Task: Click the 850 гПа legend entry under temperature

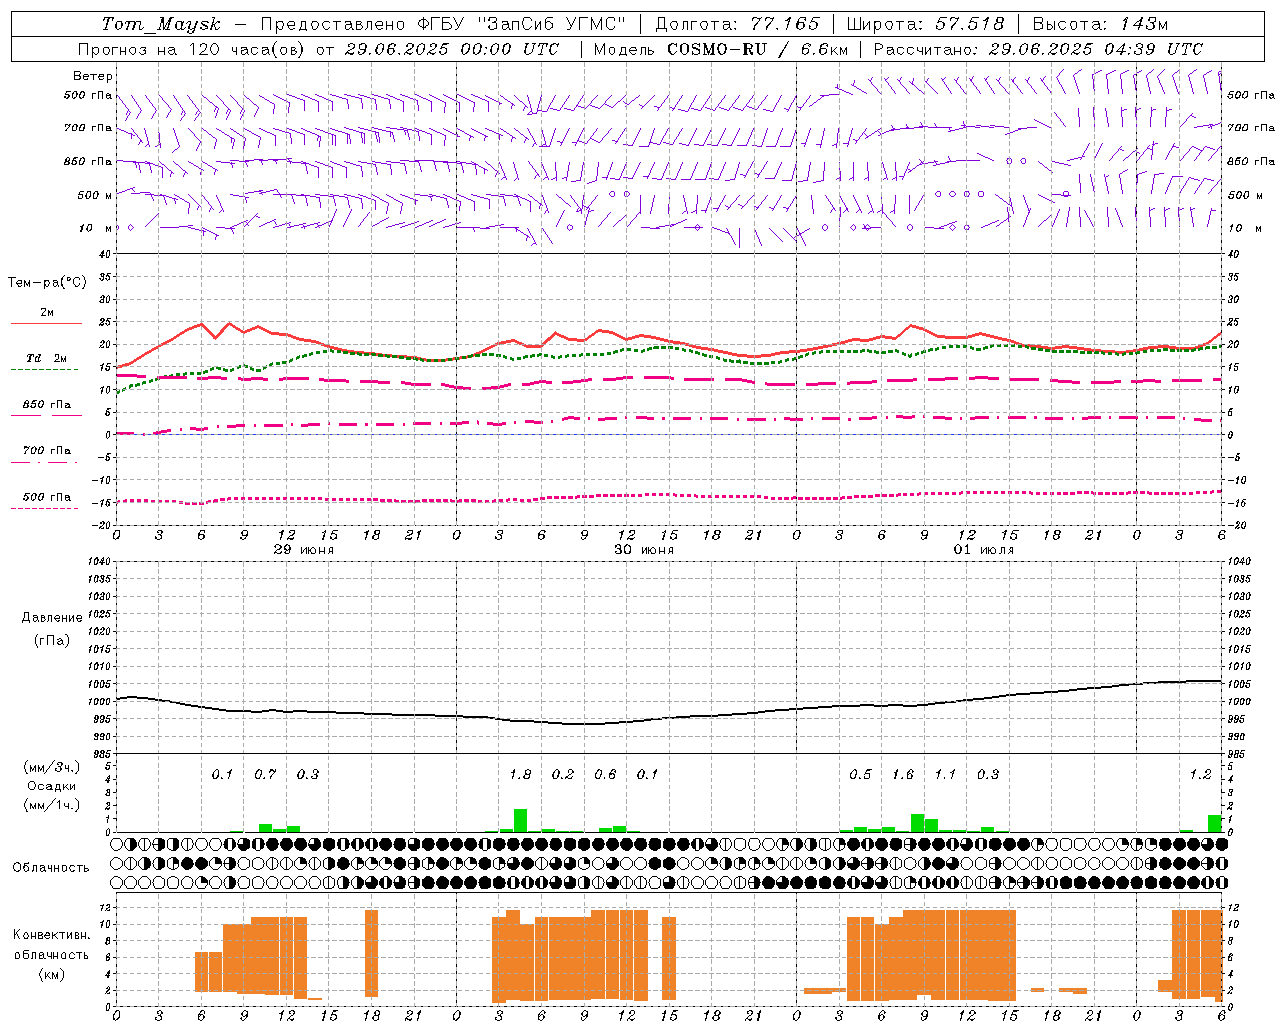Action: 46,405
